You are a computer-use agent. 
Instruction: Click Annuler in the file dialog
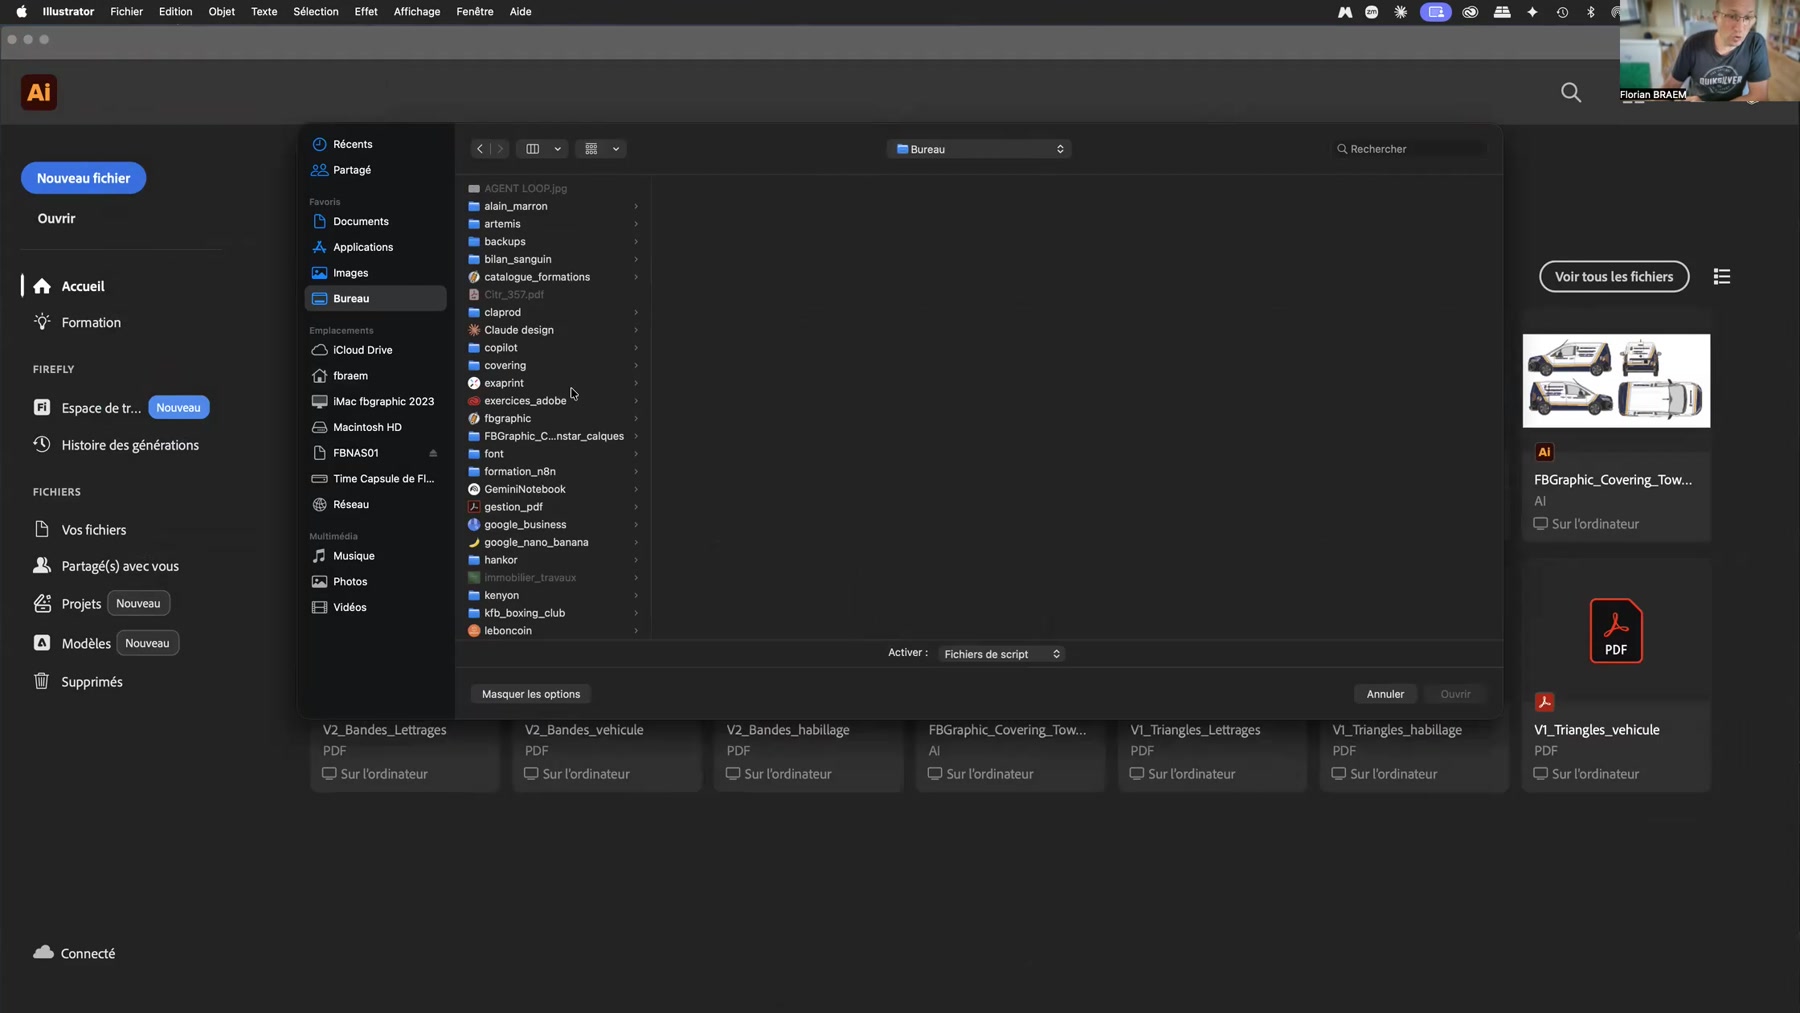(x=1385, y=694)
